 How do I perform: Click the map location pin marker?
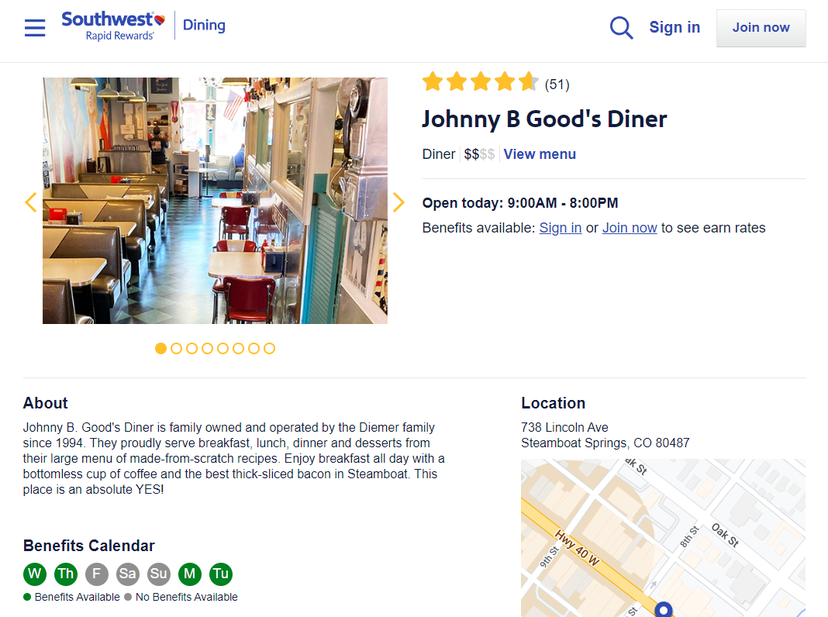(664, 609)
